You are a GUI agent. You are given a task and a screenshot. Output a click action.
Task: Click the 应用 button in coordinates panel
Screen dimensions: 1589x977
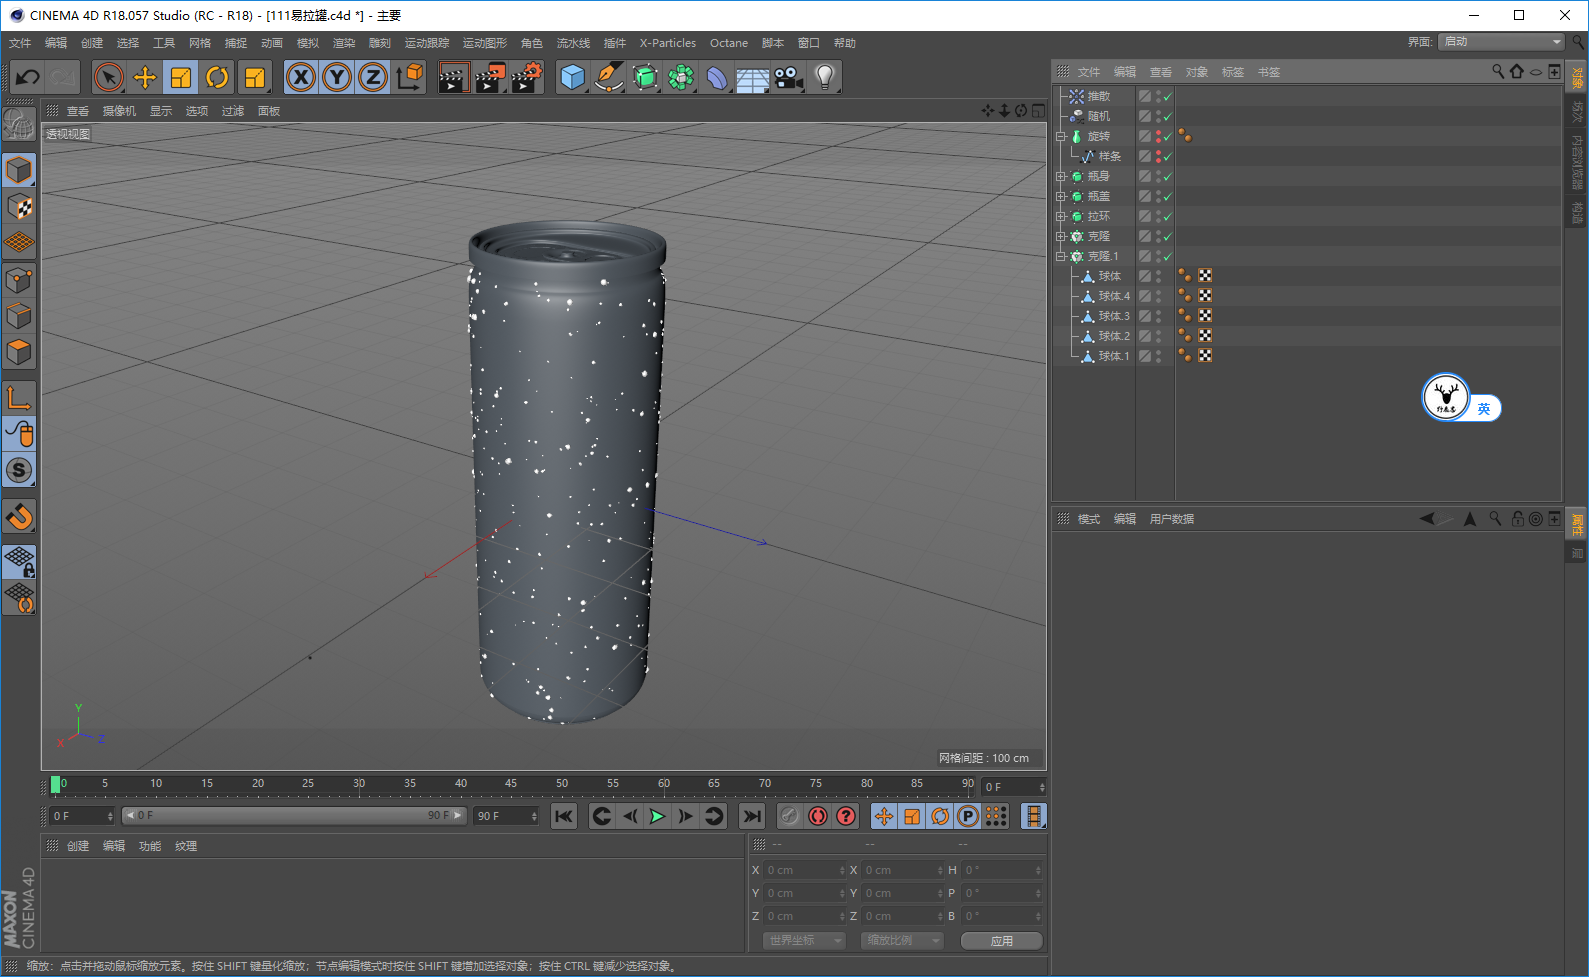point(1001,941)
